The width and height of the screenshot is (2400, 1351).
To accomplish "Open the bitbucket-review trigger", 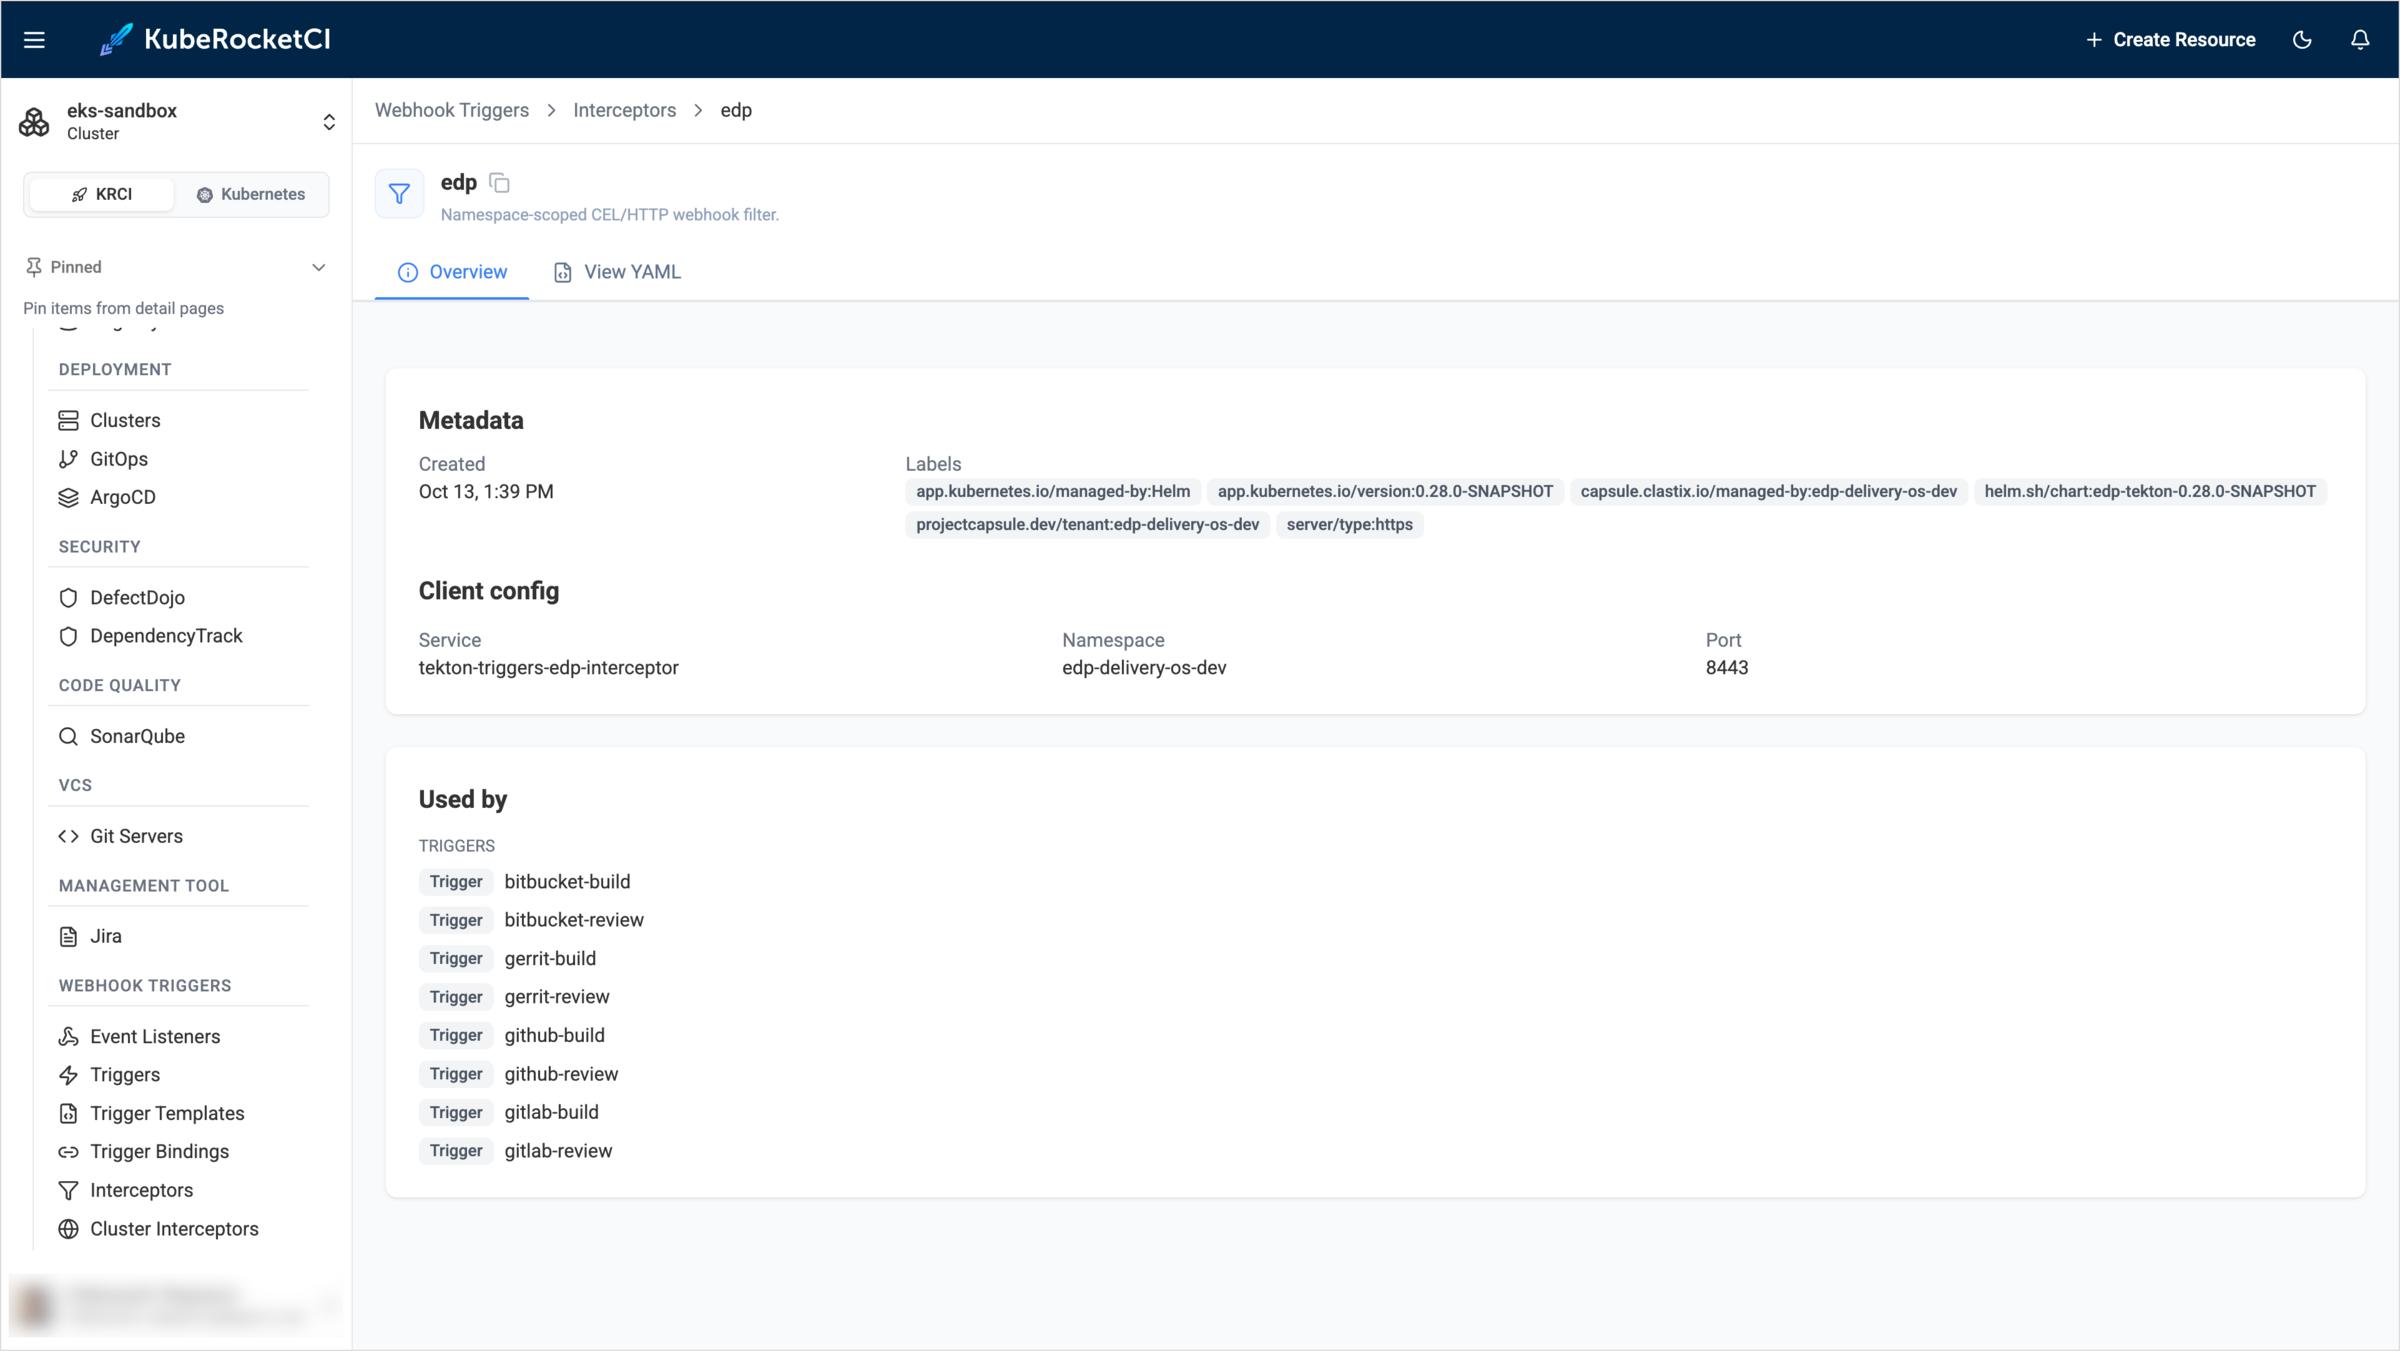I will tap(574, 920).
